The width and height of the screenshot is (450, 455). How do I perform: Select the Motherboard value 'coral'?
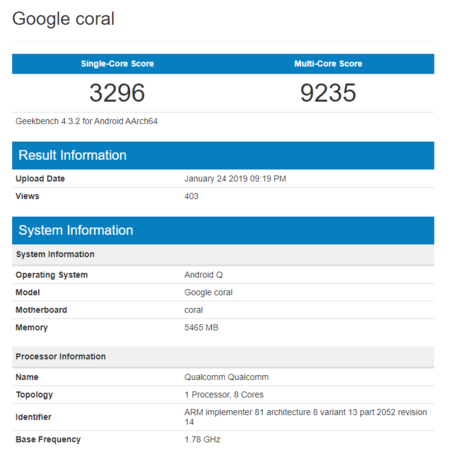(194, 310)
